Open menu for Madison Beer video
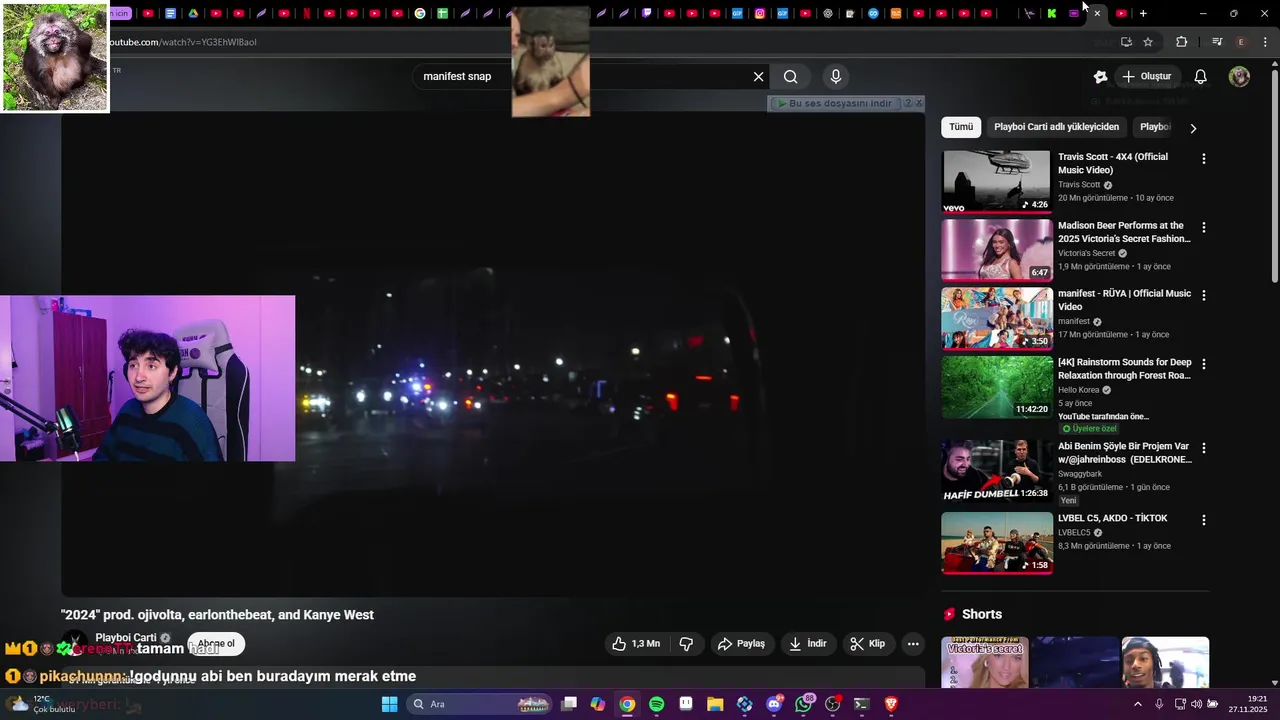The image size is (1280, 720). click(x=1204, y=227)
